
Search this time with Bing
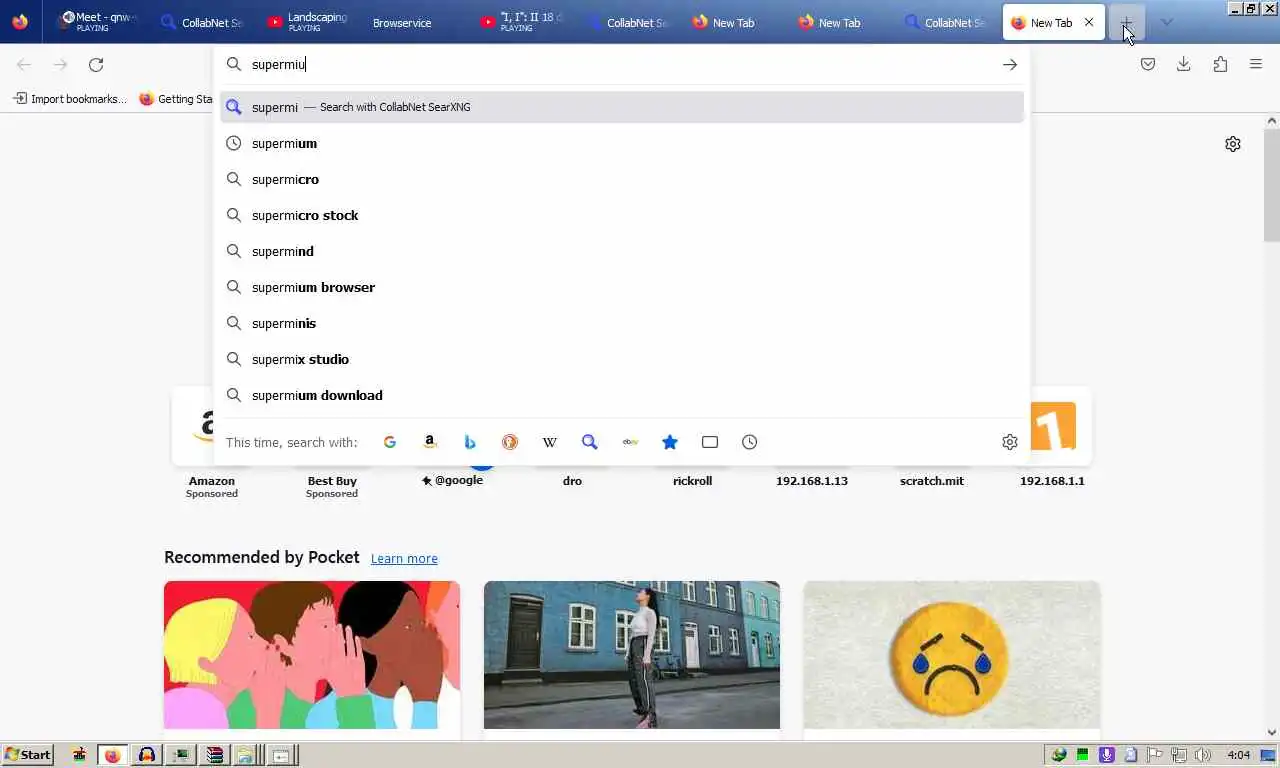470,442
